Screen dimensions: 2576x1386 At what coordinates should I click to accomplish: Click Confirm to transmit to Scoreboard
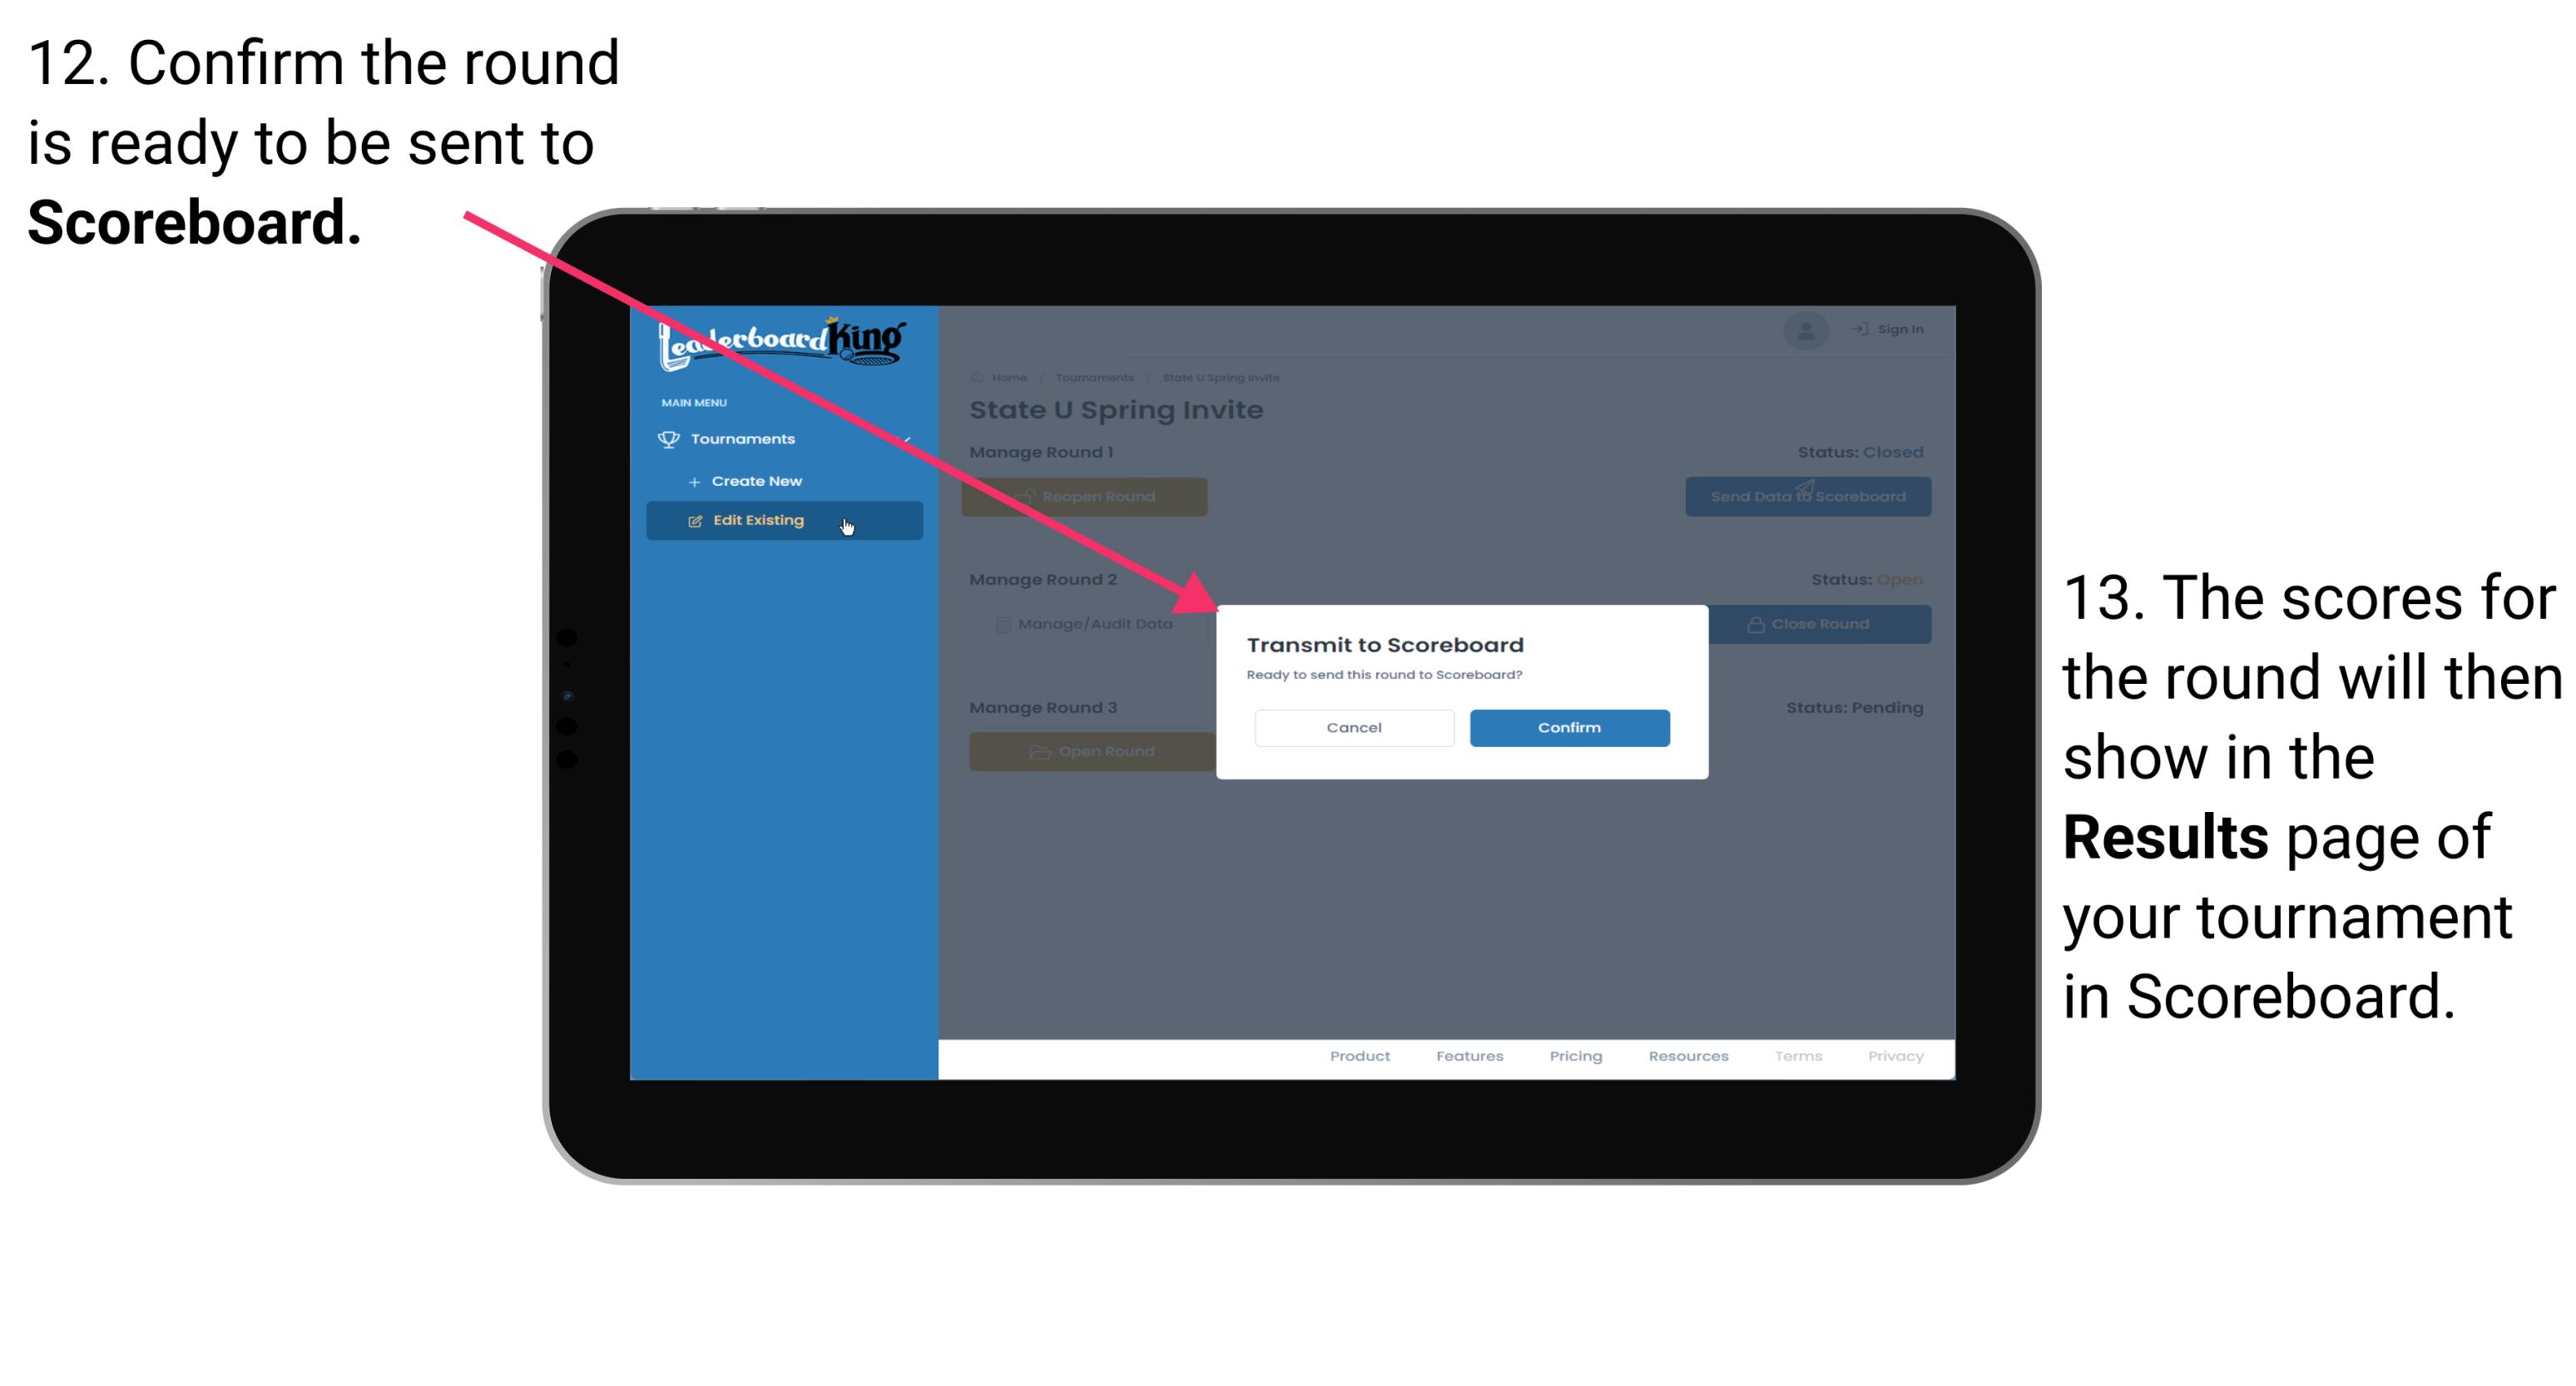1567,725
